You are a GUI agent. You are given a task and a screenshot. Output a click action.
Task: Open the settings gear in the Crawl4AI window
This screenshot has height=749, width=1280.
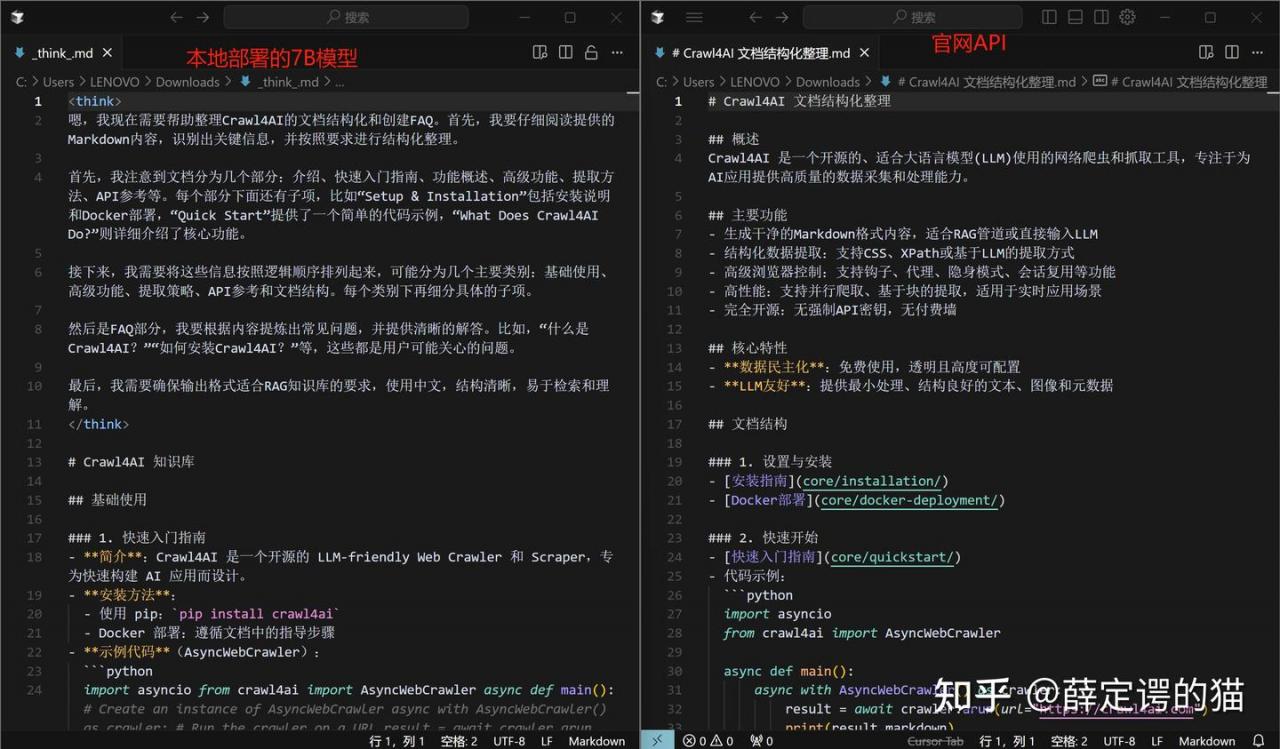pyautogui.click(x=1127, y=17)
